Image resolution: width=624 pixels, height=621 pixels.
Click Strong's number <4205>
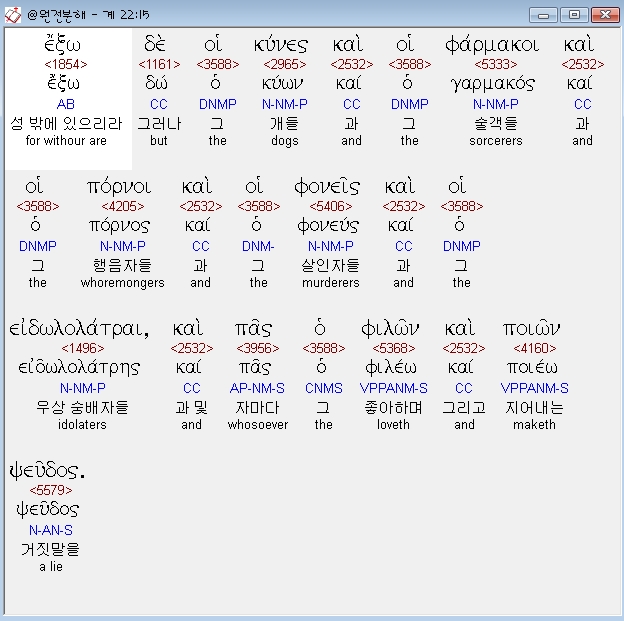point(123,206)
